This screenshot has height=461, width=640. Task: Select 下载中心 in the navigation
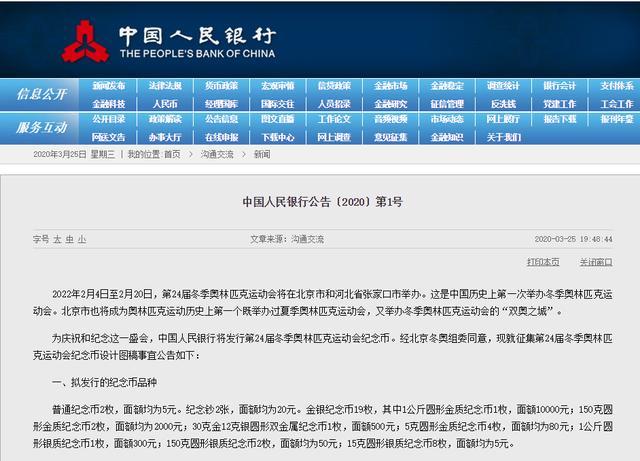(278, 137)
